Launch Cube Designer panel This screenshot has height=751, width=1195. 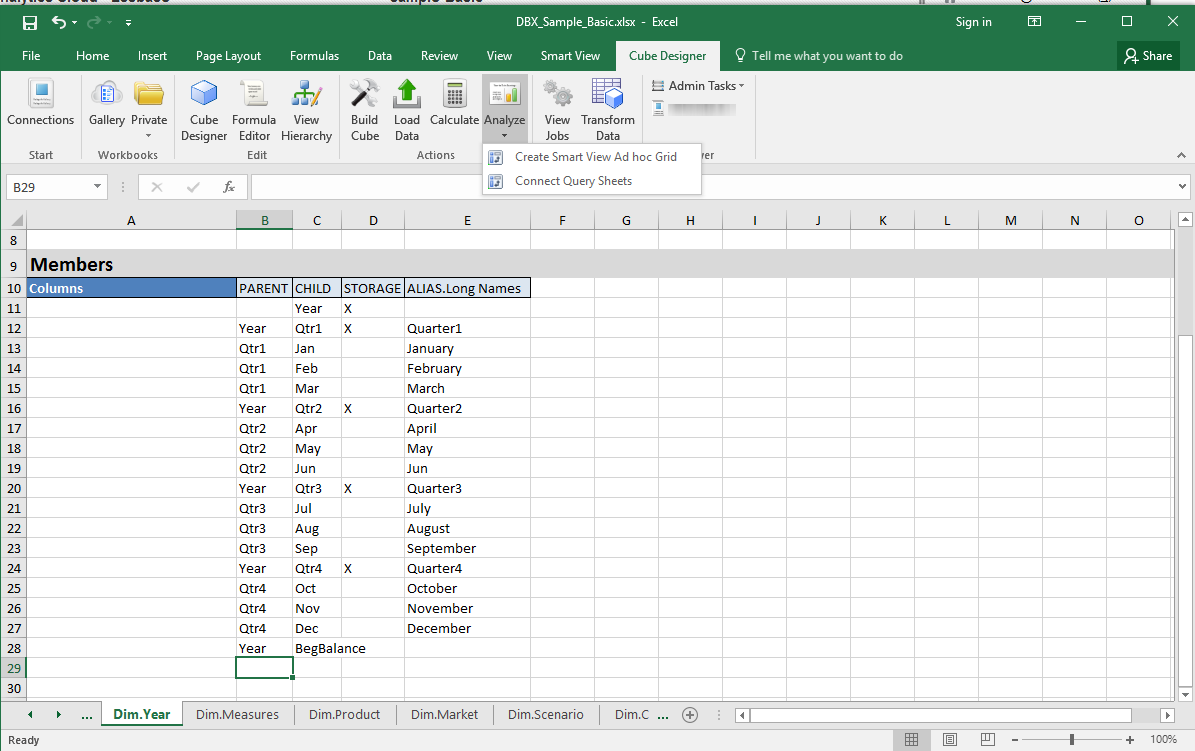[x=203, y=111]
